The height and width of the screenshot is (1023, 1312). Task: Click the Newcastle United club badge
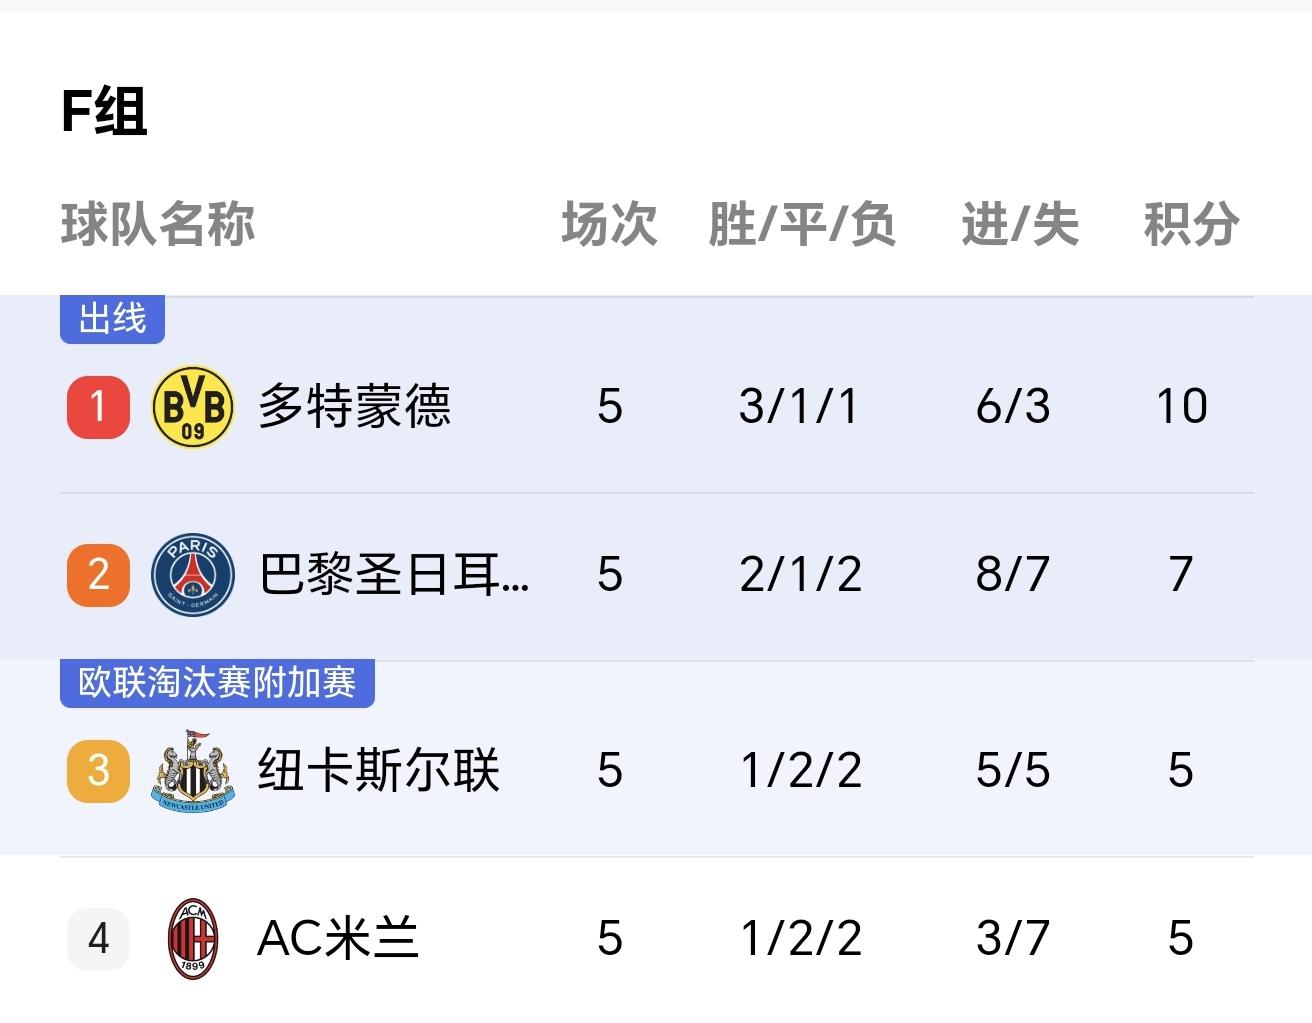(191, 771)
